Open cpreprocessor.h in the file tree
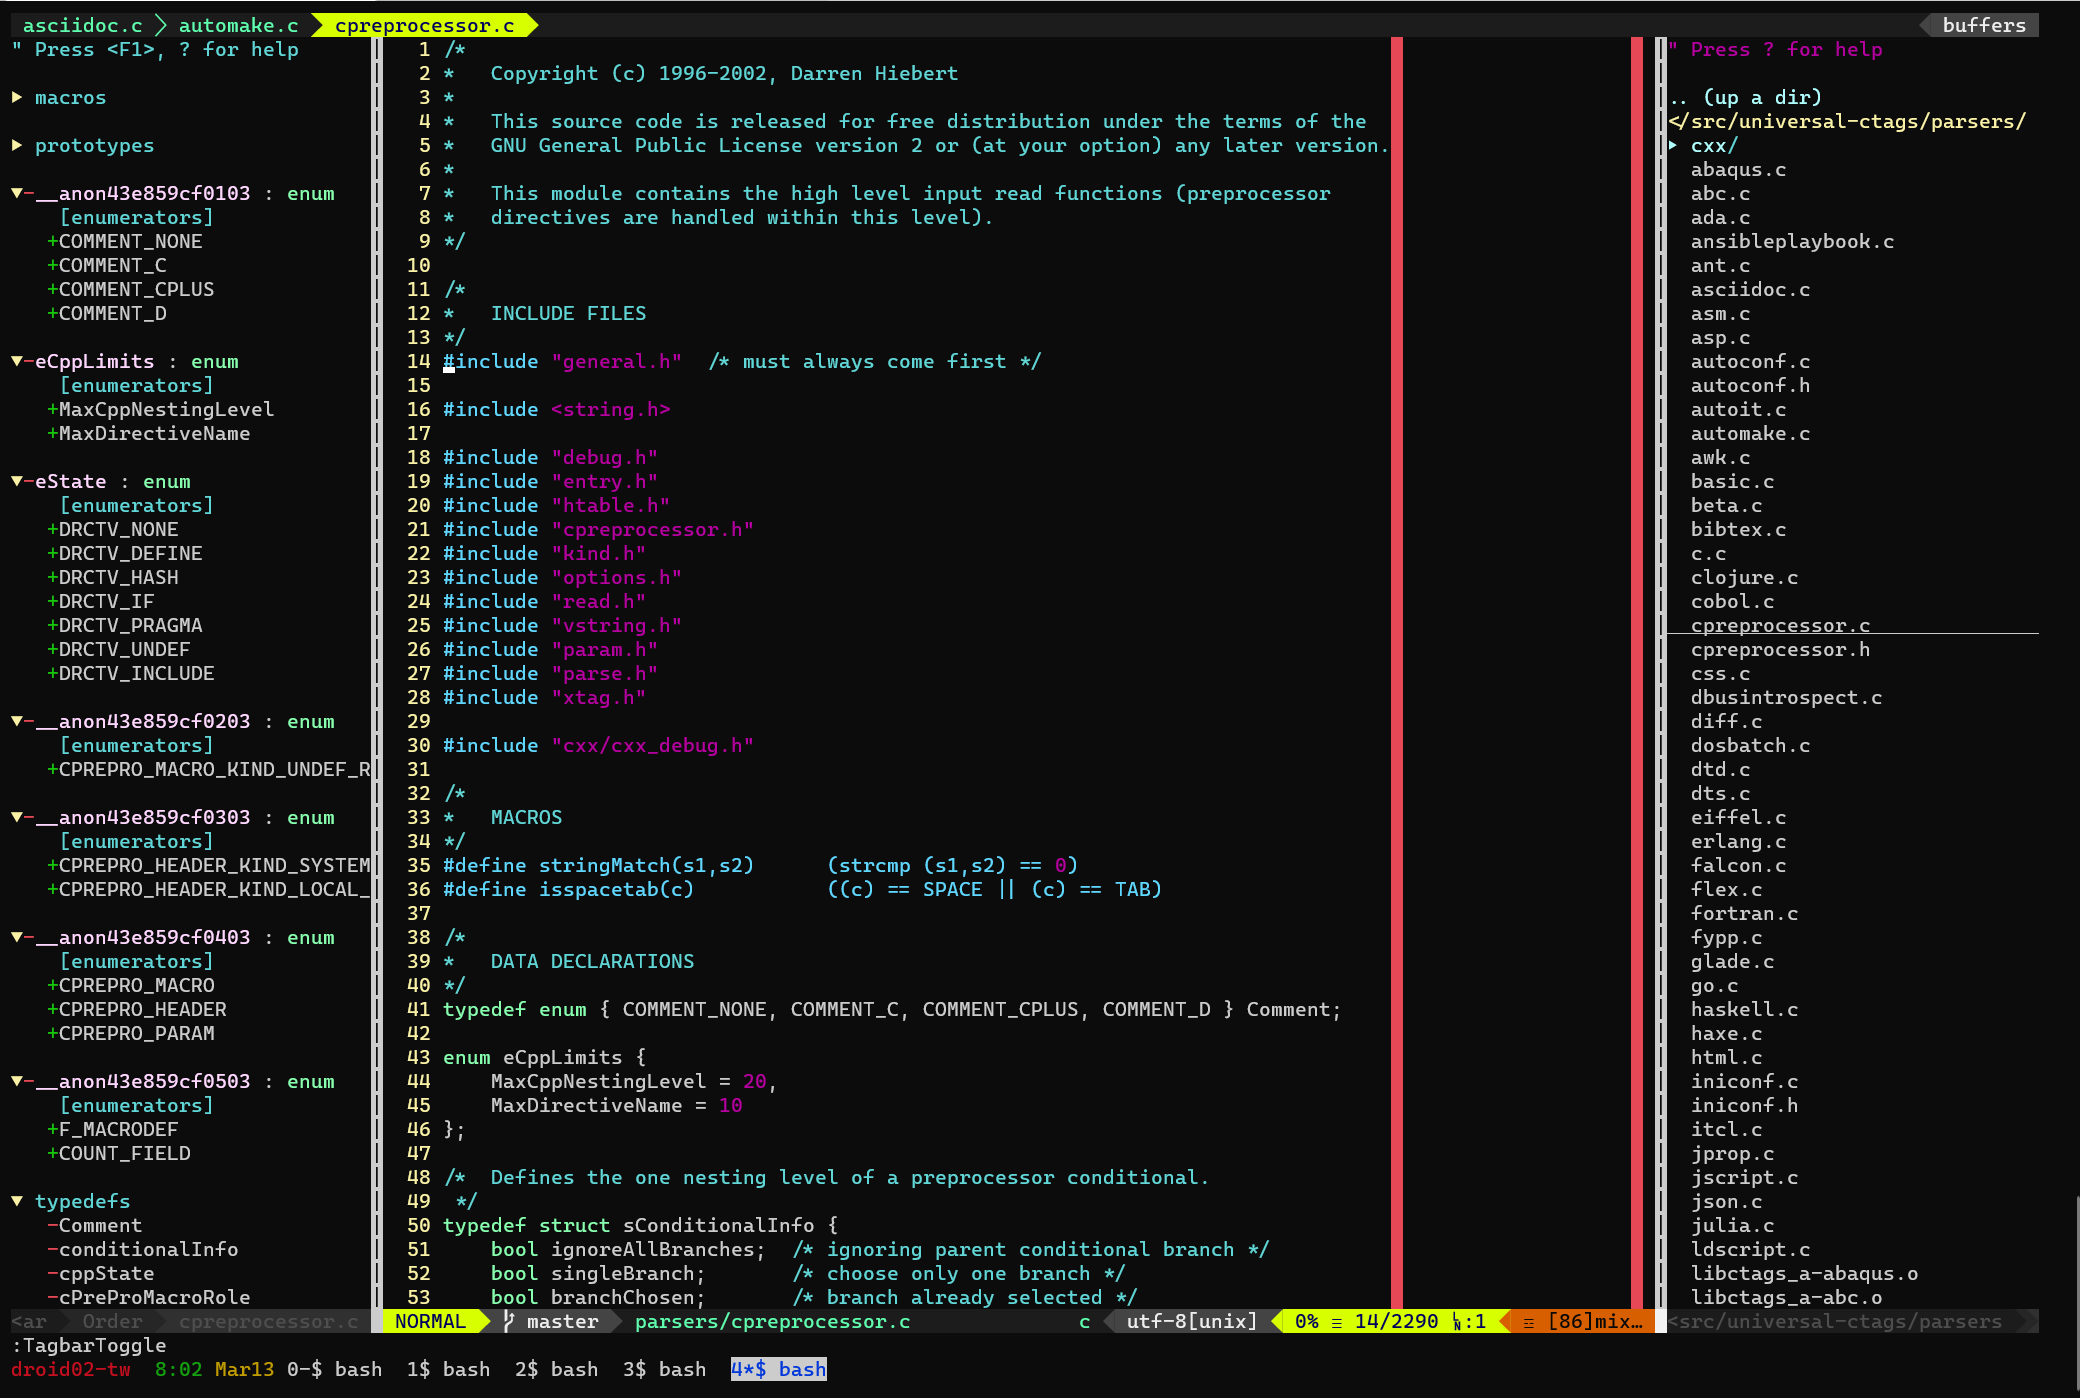The height and width of the screenshot is (1398, 2080). (x=1779, y=649)
